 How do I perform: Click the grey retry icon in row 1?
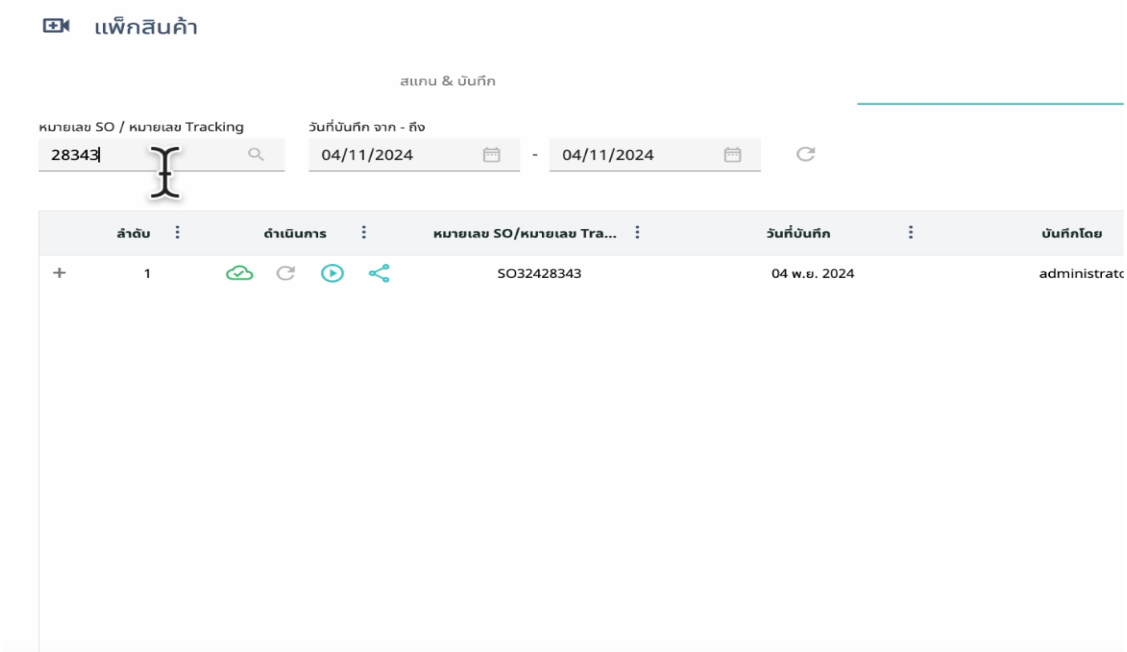[x=284, y=273]
